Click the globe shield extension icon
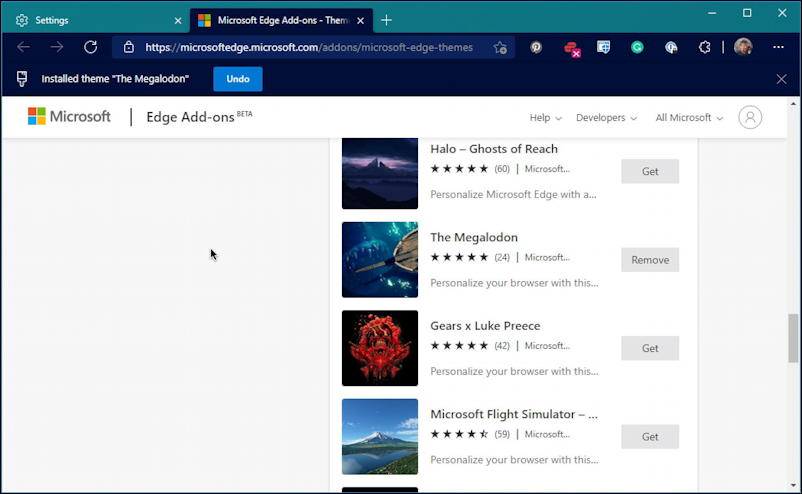This screenshot has width=802, height=494. (671, 48)
